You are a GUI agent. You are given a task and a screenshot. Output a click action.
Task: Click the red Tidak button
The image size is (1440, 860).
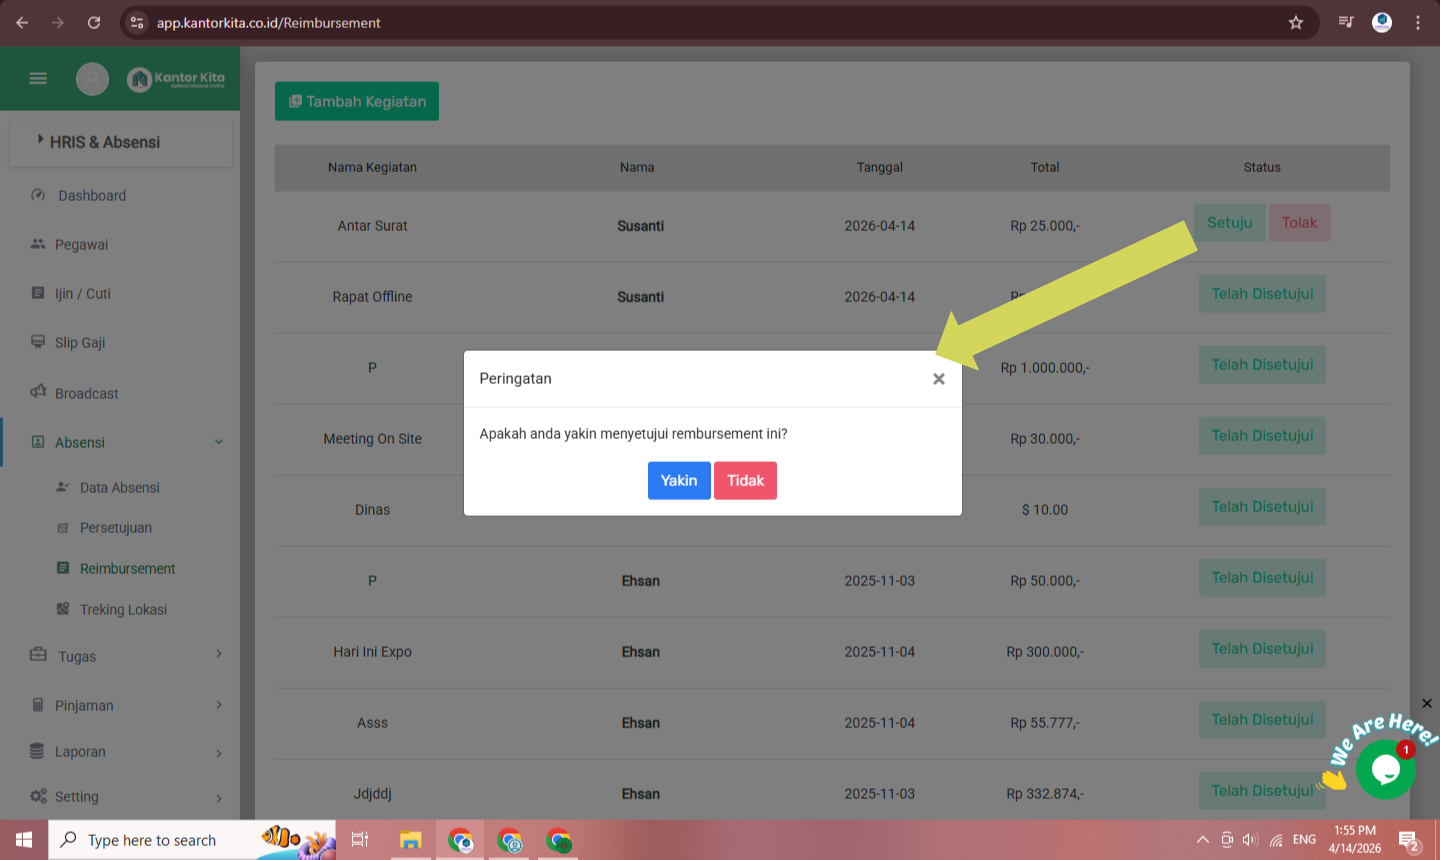pos(745,480)
